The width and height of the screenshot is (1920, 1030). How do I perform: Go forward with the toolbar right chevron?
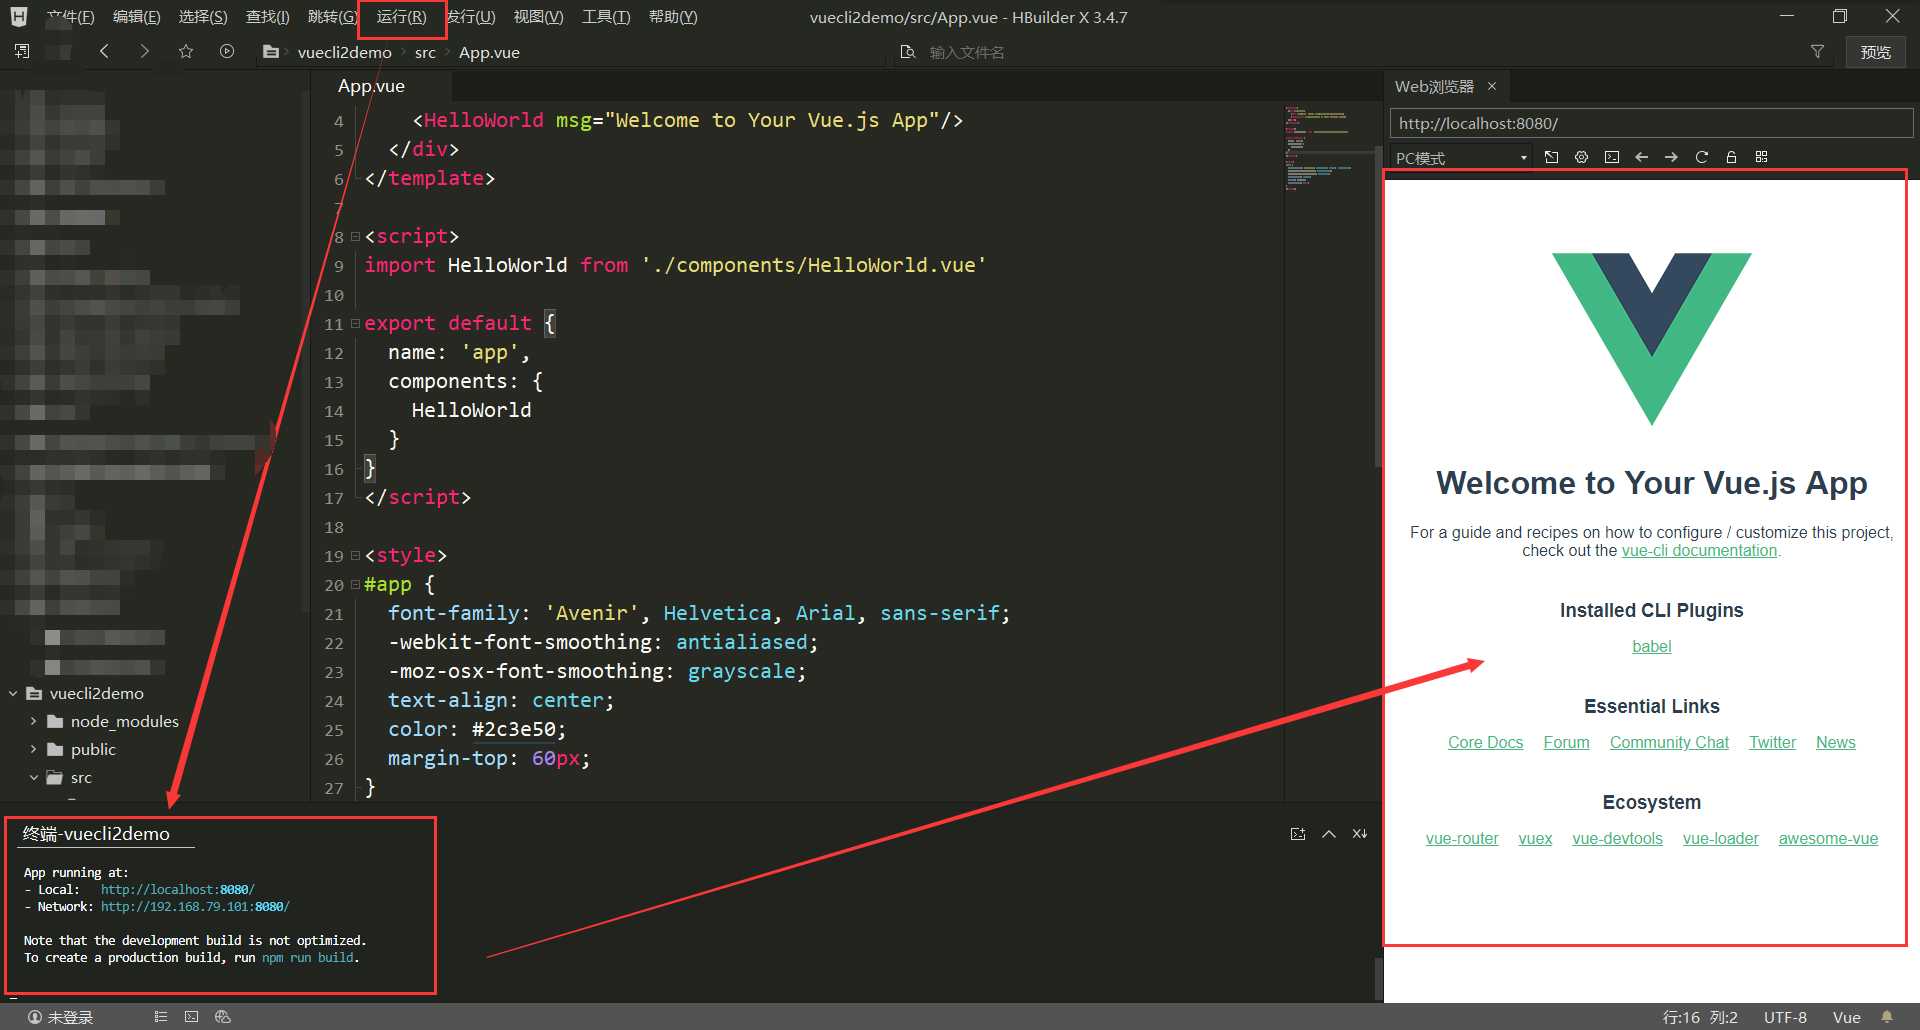145,51
